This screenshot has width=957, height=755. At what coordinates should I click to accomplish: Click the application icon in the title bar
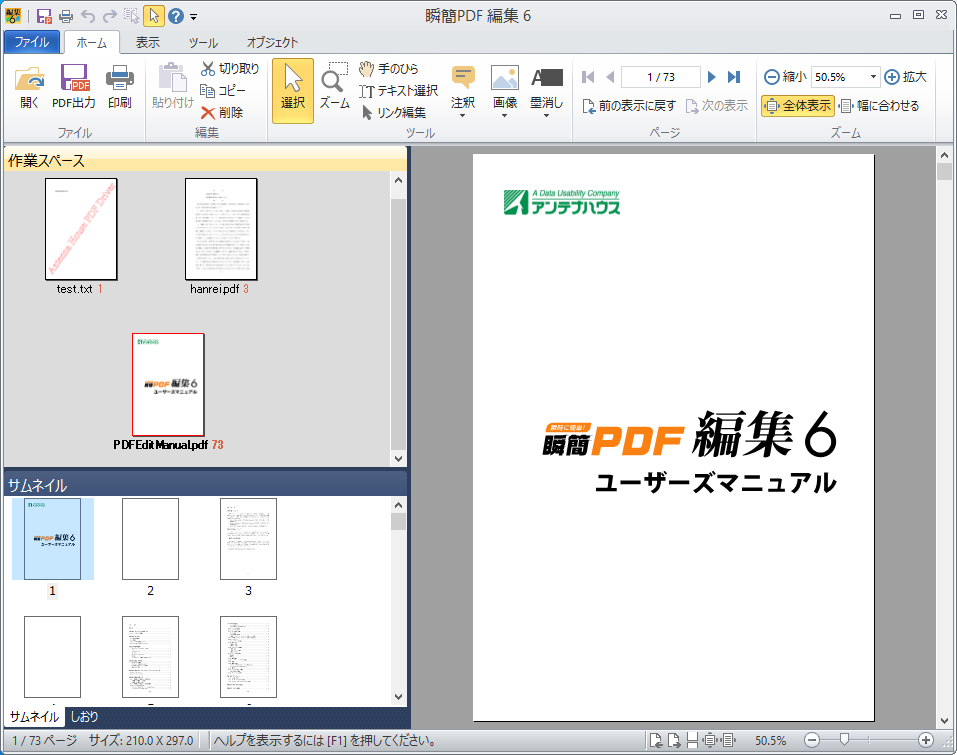coord(13,16)
